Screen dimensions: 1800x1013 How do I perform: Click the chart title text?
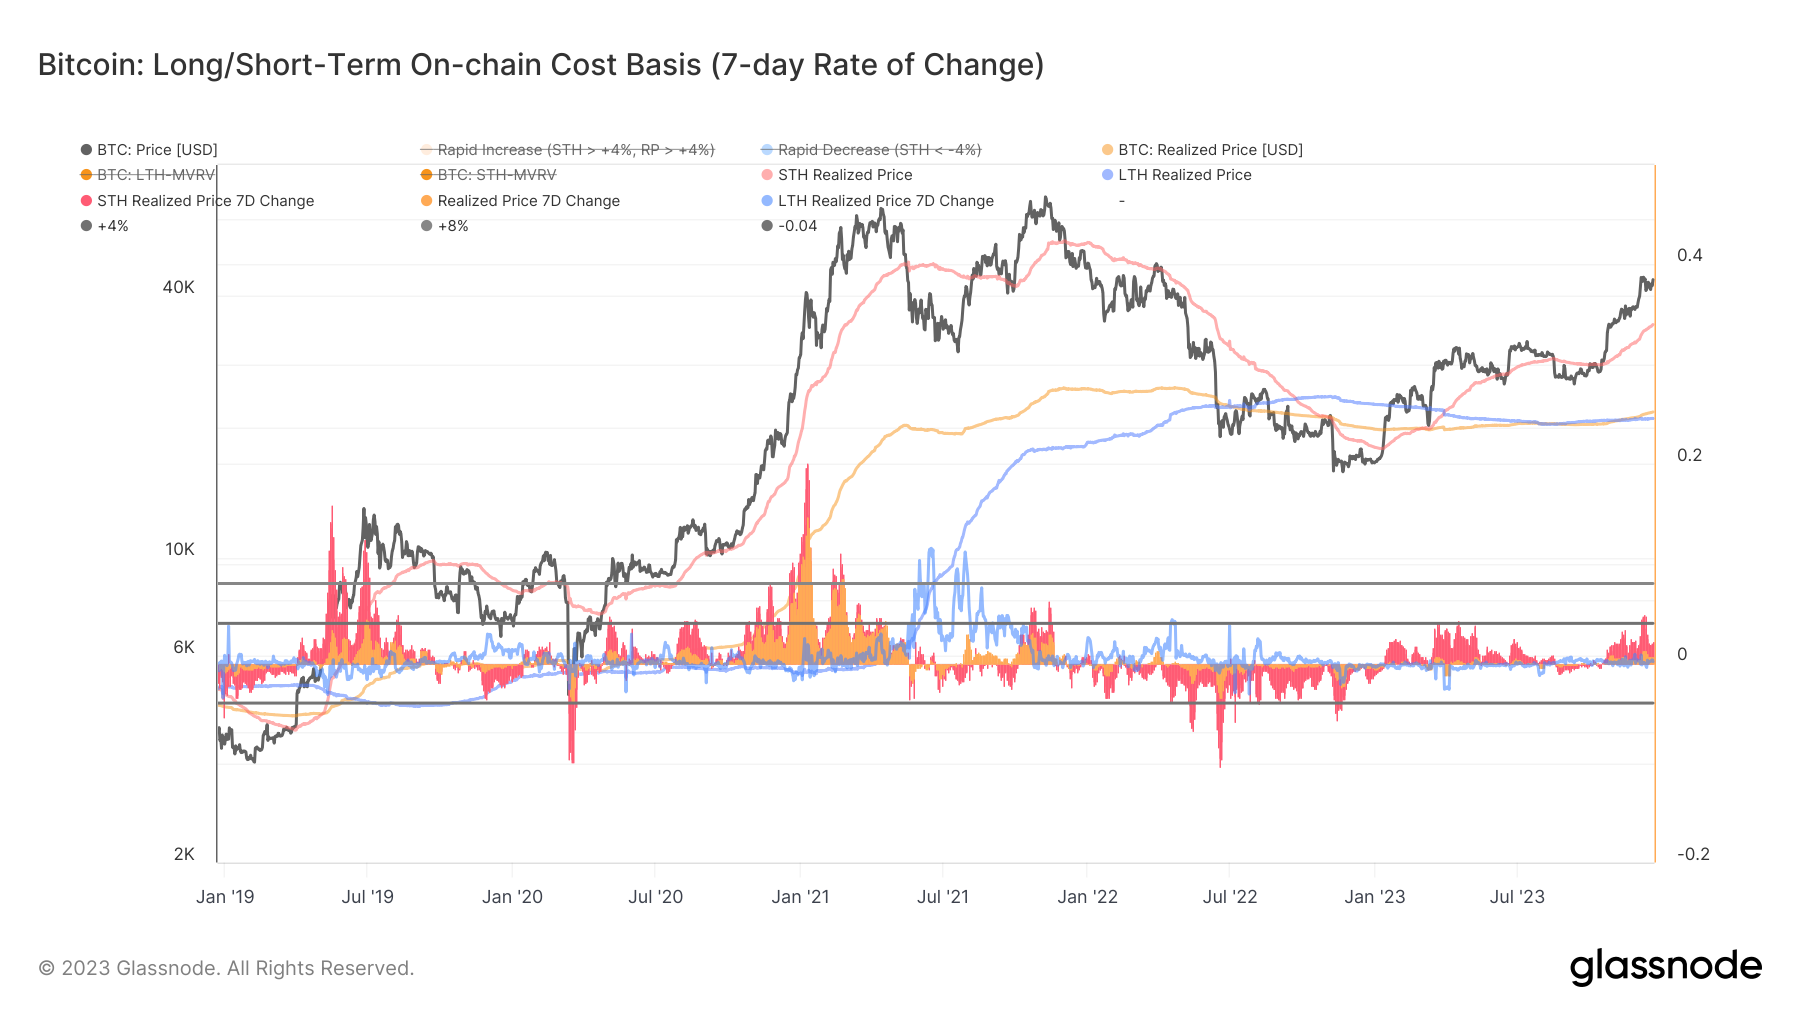[x=541, y=65]
